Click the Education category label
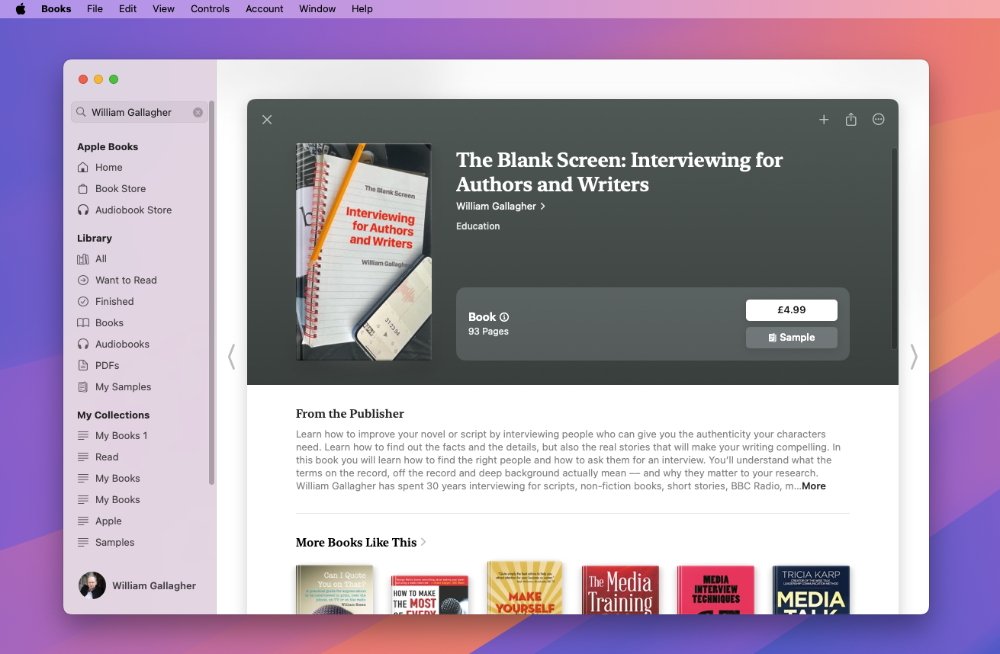 tap(478, 226)
